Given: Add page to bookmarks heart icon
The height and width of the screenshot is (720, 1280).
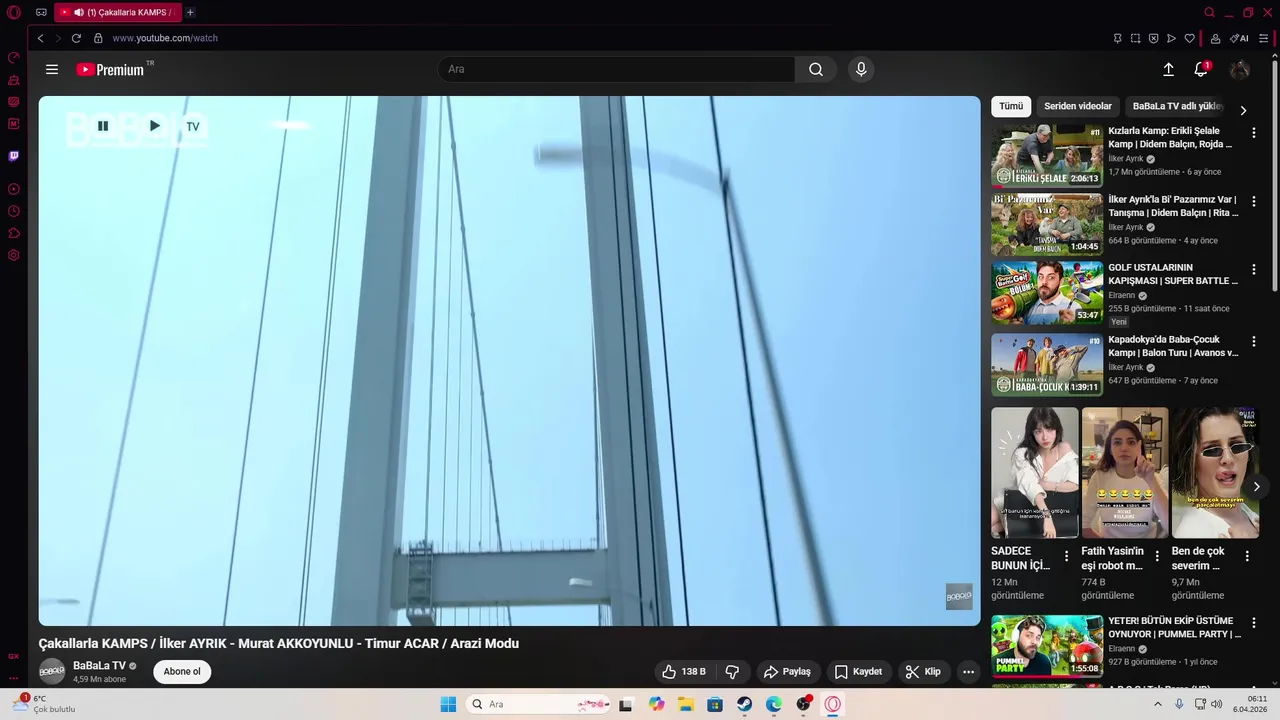Looking at the screenshot, I should (1189, 38).
